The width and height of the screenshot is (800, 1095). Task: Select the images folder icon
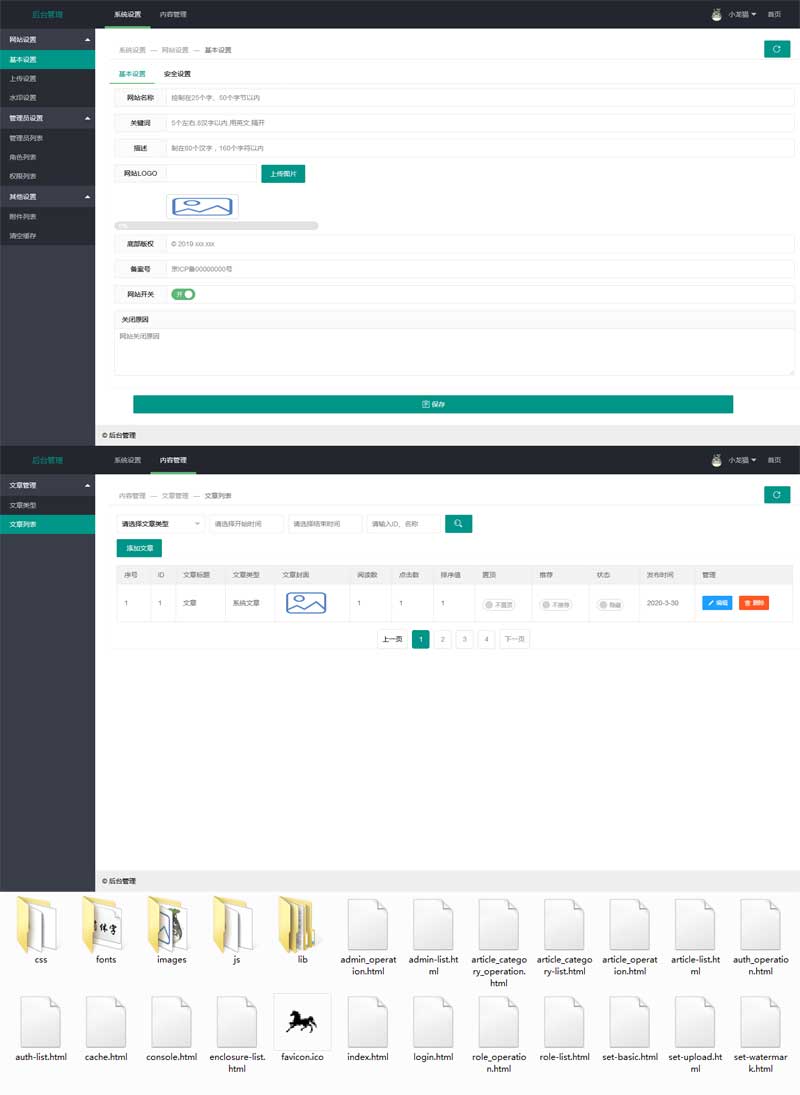pyautogui.click(x=169, y=925)
